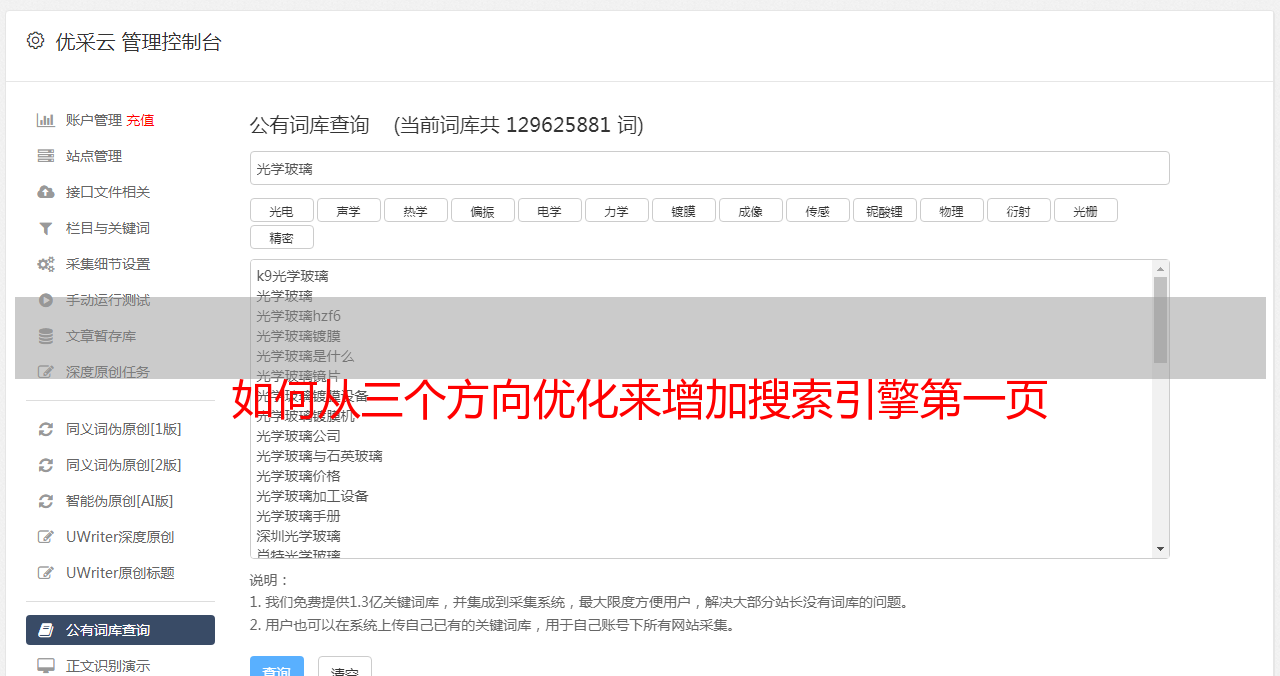Select the 电学 tag button
1280x676 pixels.
(x=549, y=211)
